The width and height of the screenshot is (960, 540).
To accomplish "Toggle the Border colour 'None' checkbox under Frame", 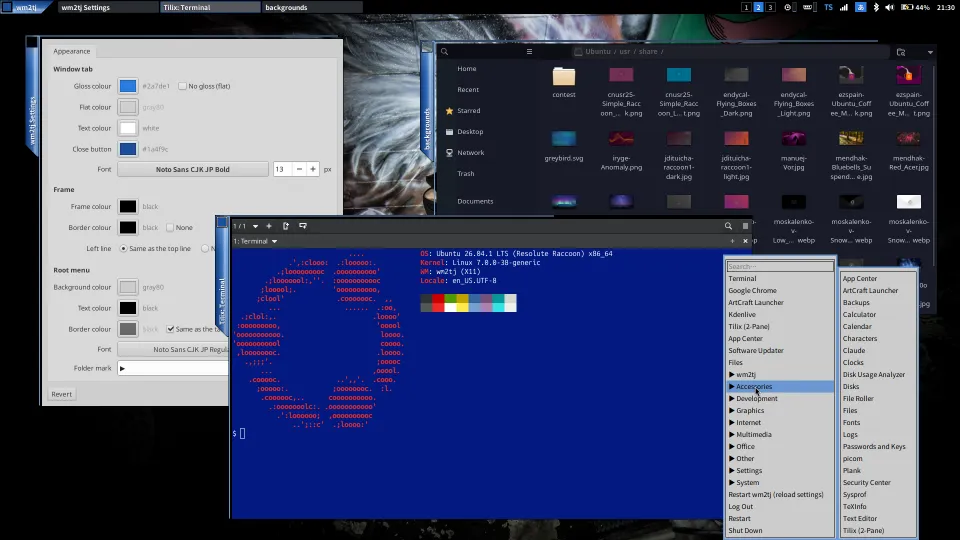I will [x=170, y=228].
